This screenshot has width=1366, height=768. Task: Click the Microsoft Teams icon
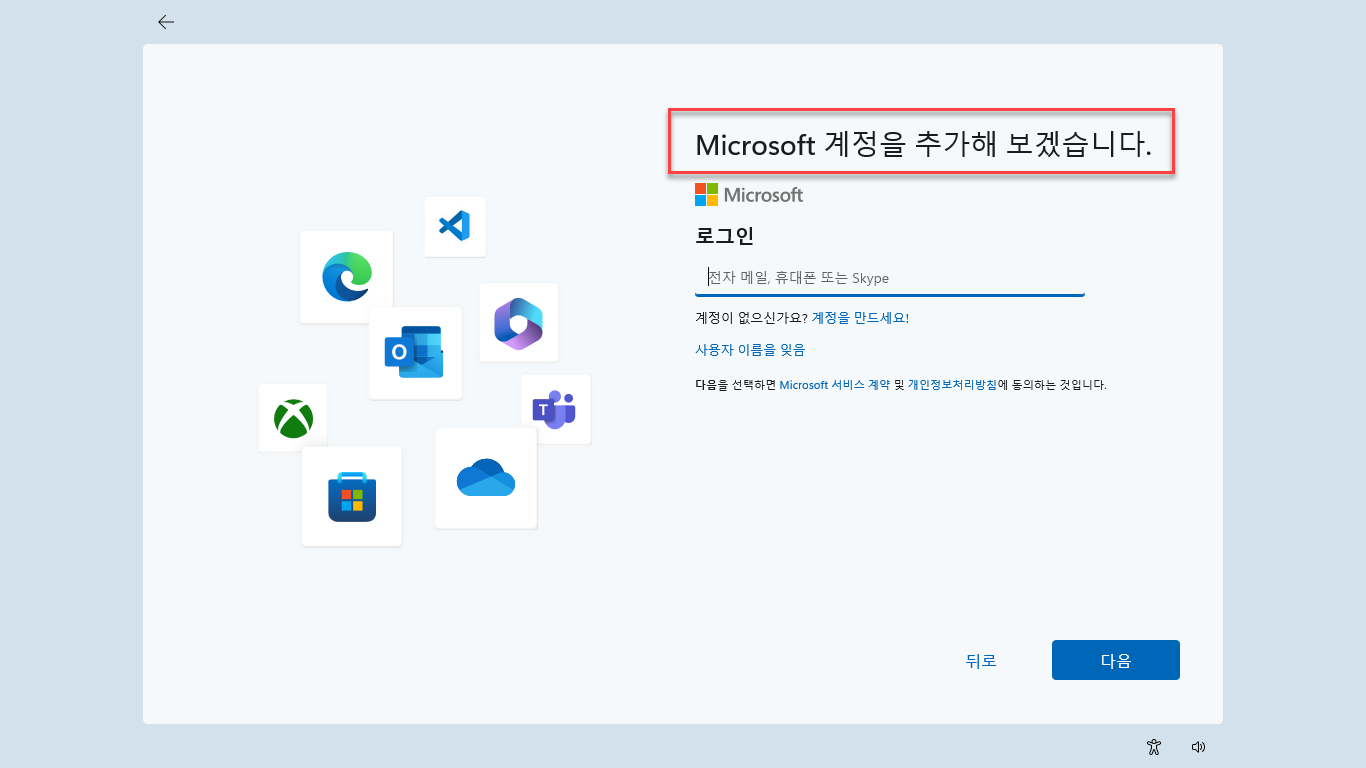click(x=554, y=409)
